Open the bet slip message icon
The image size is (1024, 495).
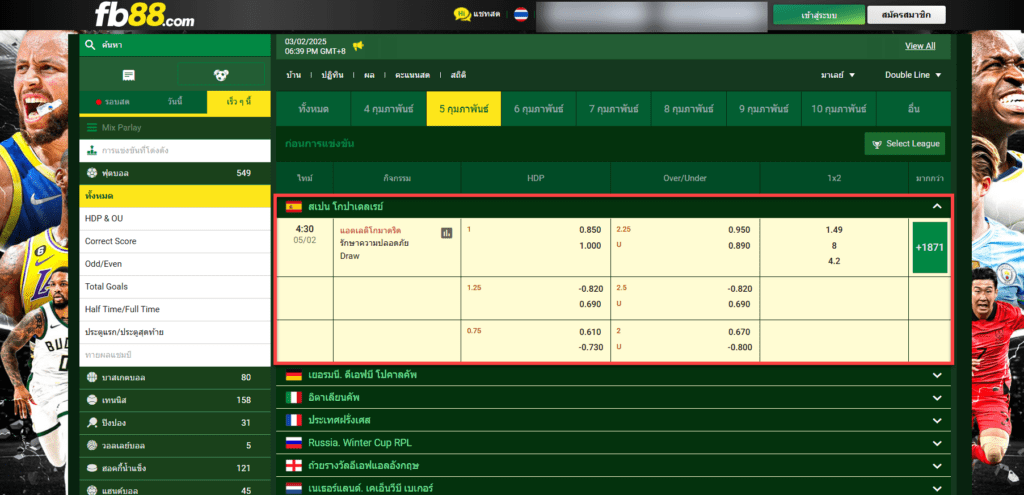click(x=129, y=75)
